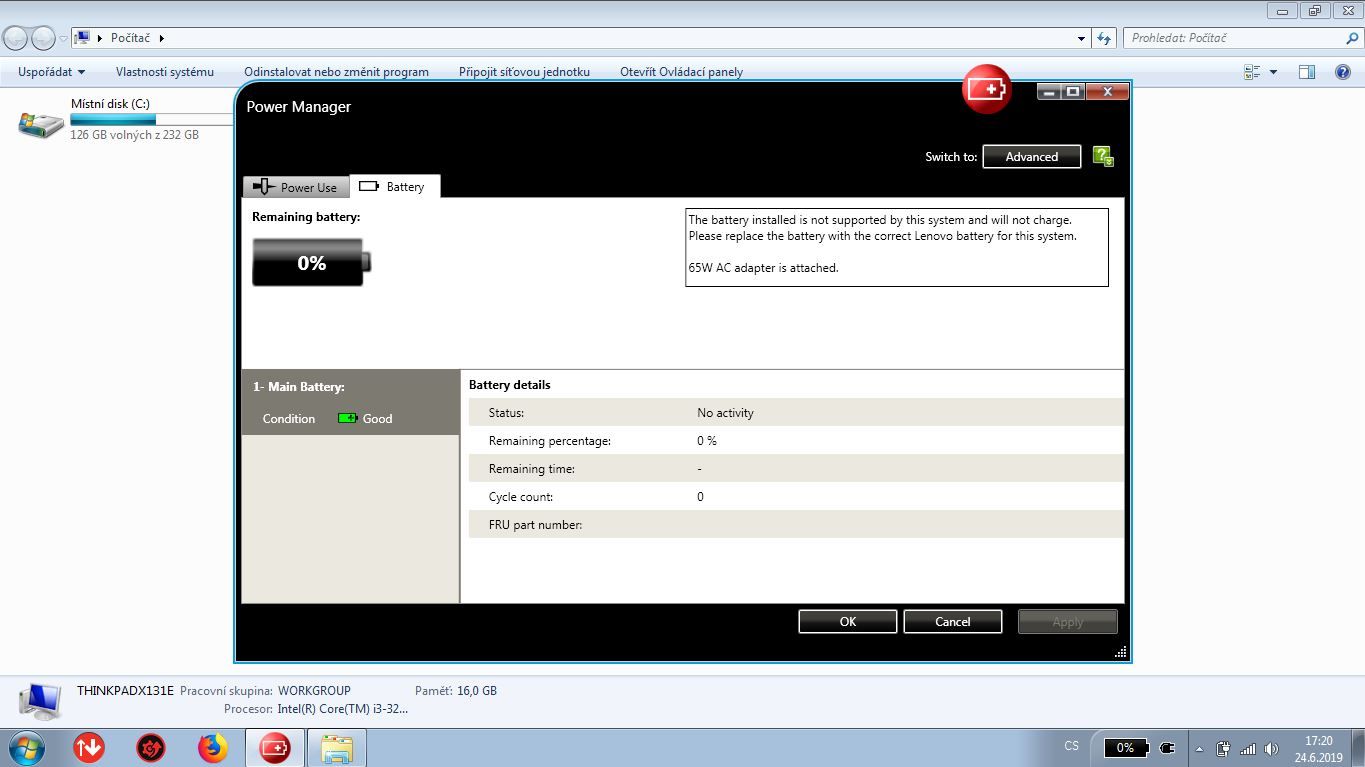Viewport: 1365px width, 767px height.
Task: Select the 1- Main Battery entry
Action: tap(351, 402)
